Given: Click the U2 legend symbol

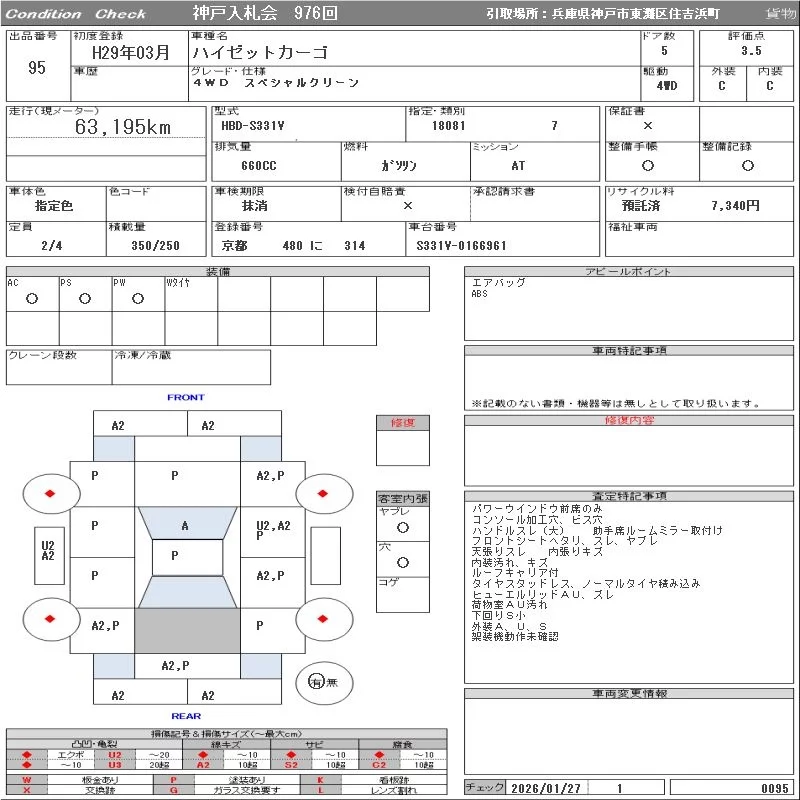Looking at the screenshot, I should click(x=115, y=755).
